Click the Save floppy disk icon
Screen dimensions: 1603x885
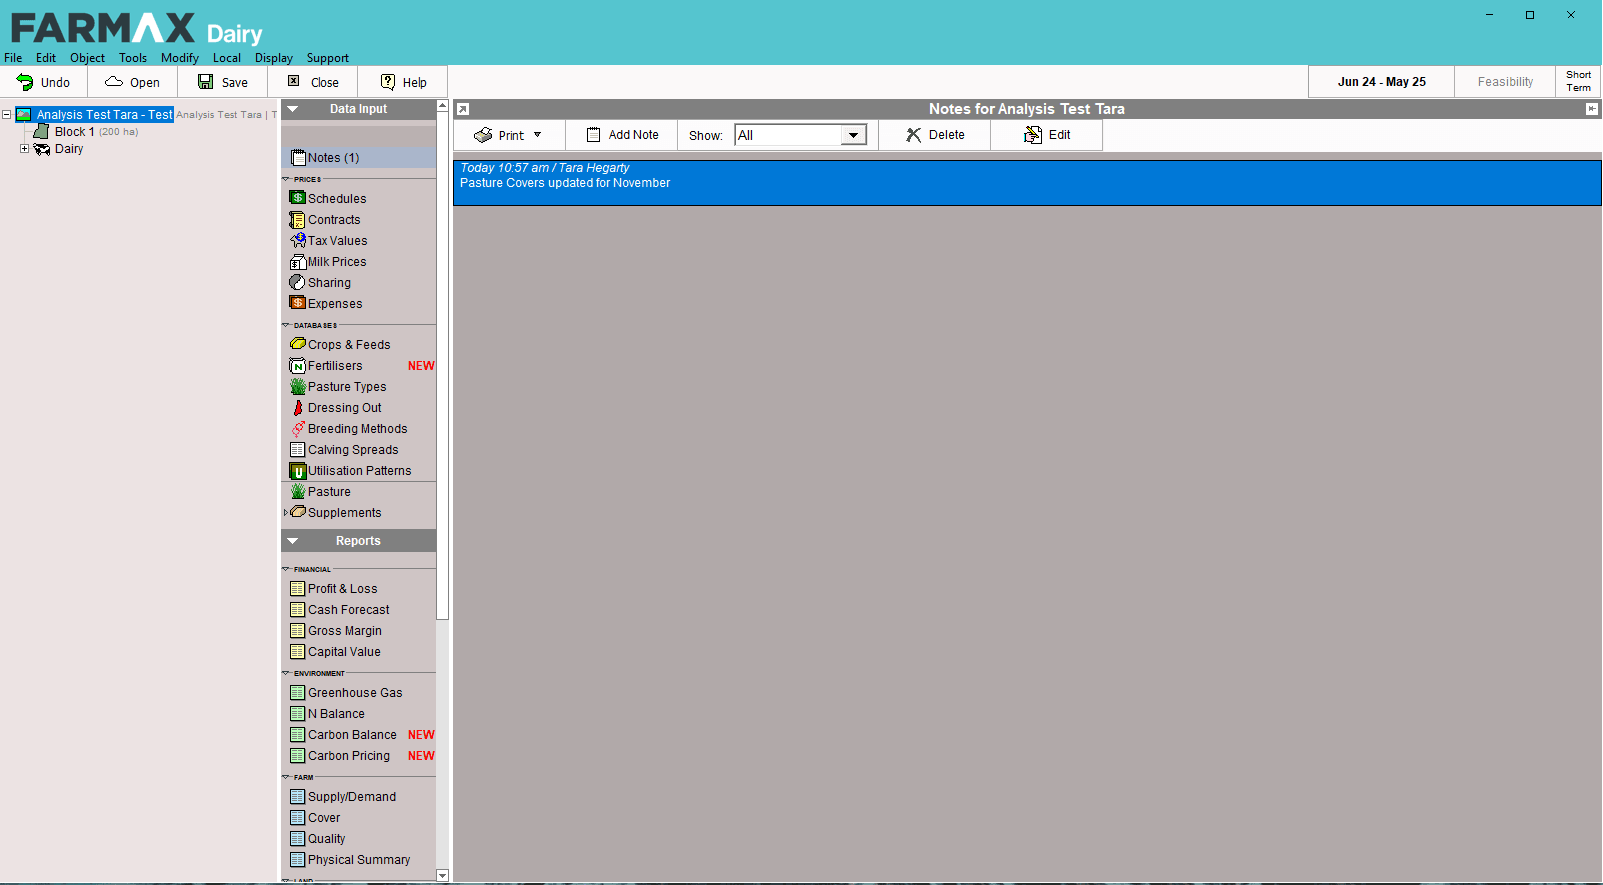tap(205, 82)
